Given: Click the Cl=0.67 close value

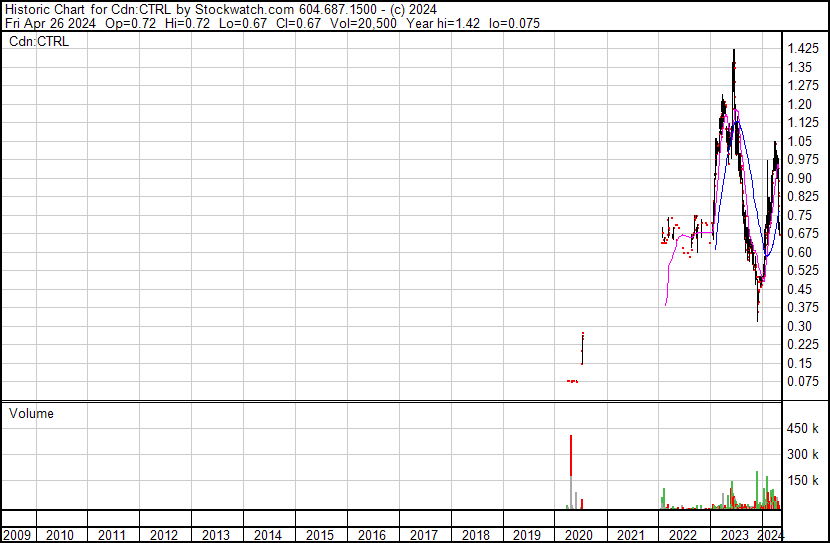Looking at the screenshot, I should click(x=299, y=24).
